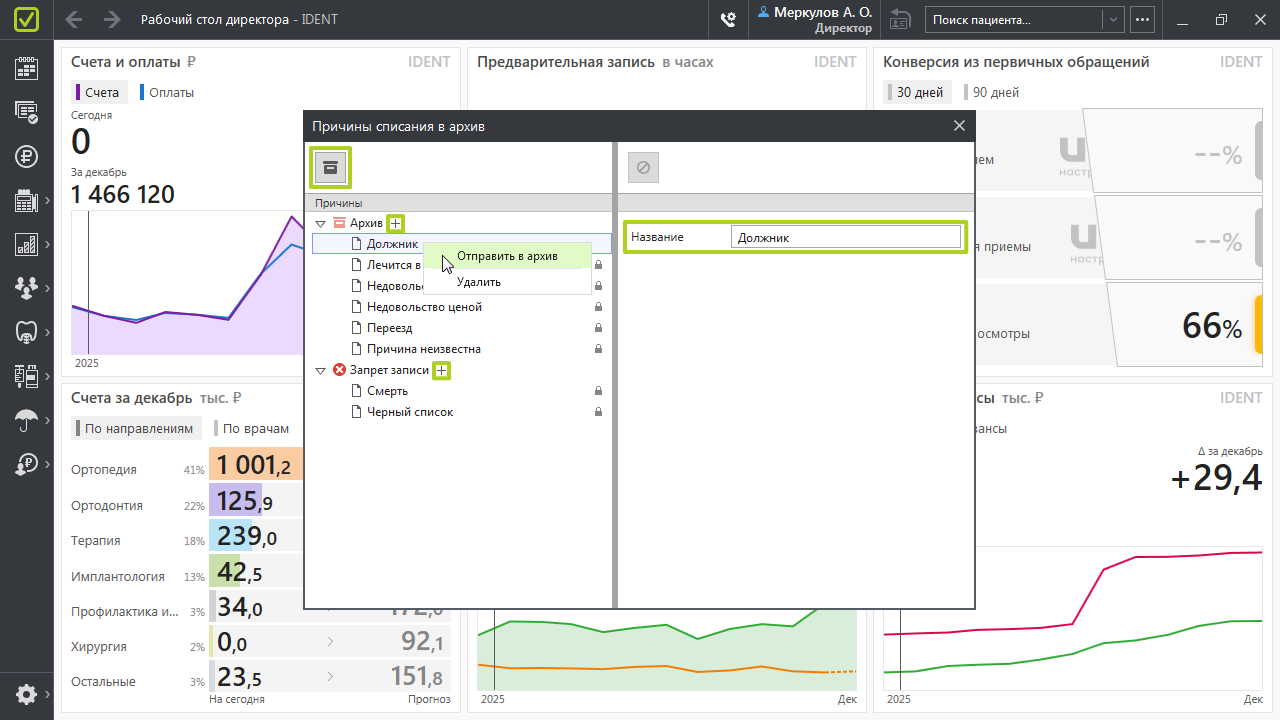Screen dimensions: 1280x720
Task: Choose Отправить в архив from context menu
Action: (507, 256)
